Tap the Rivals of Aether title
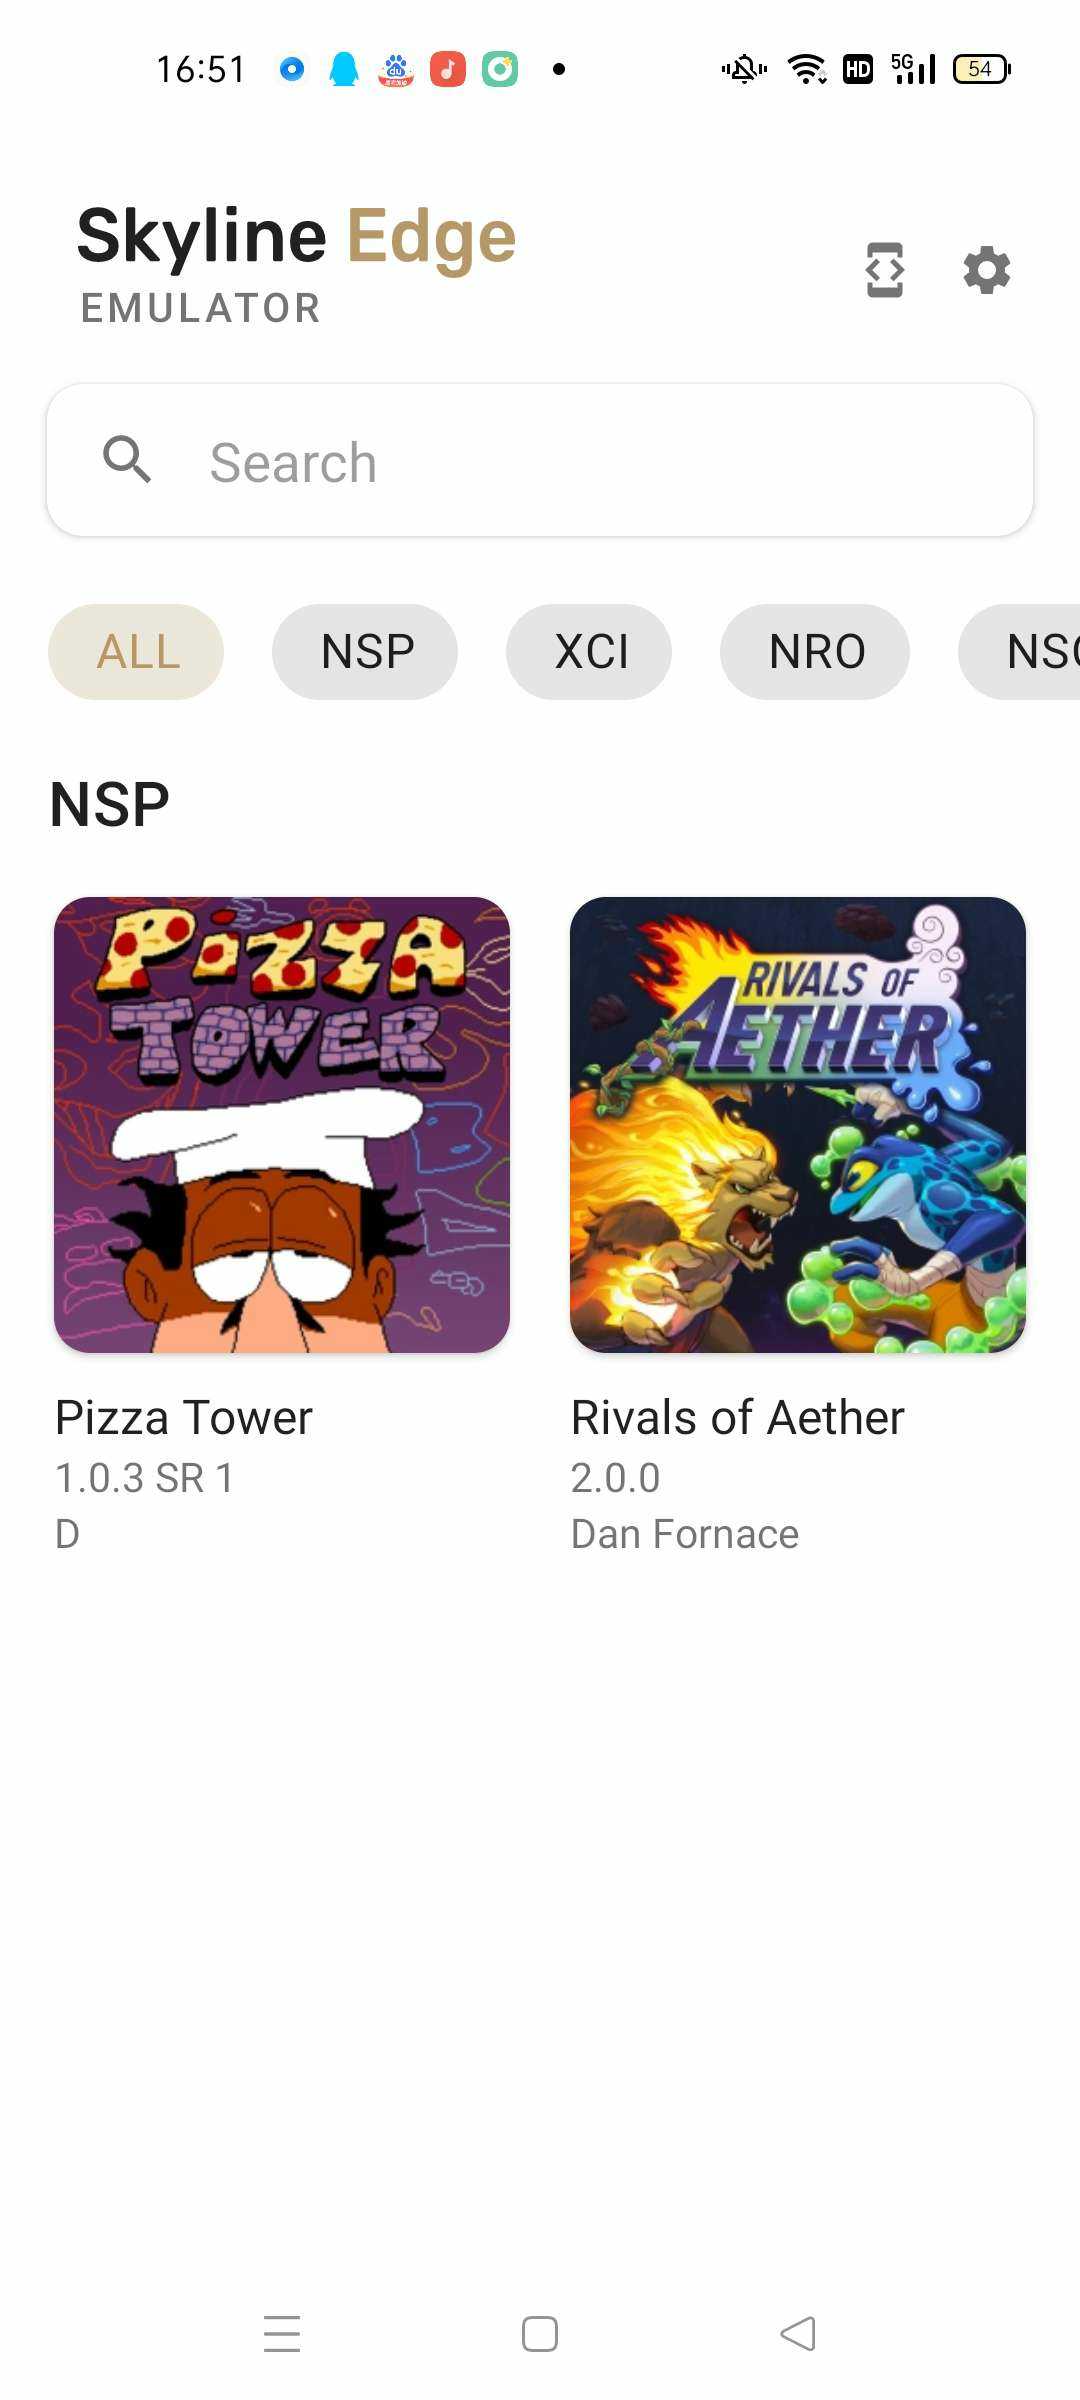Image resolution: width=1080 pixels, height=2400 pixels. [737, 1418]
